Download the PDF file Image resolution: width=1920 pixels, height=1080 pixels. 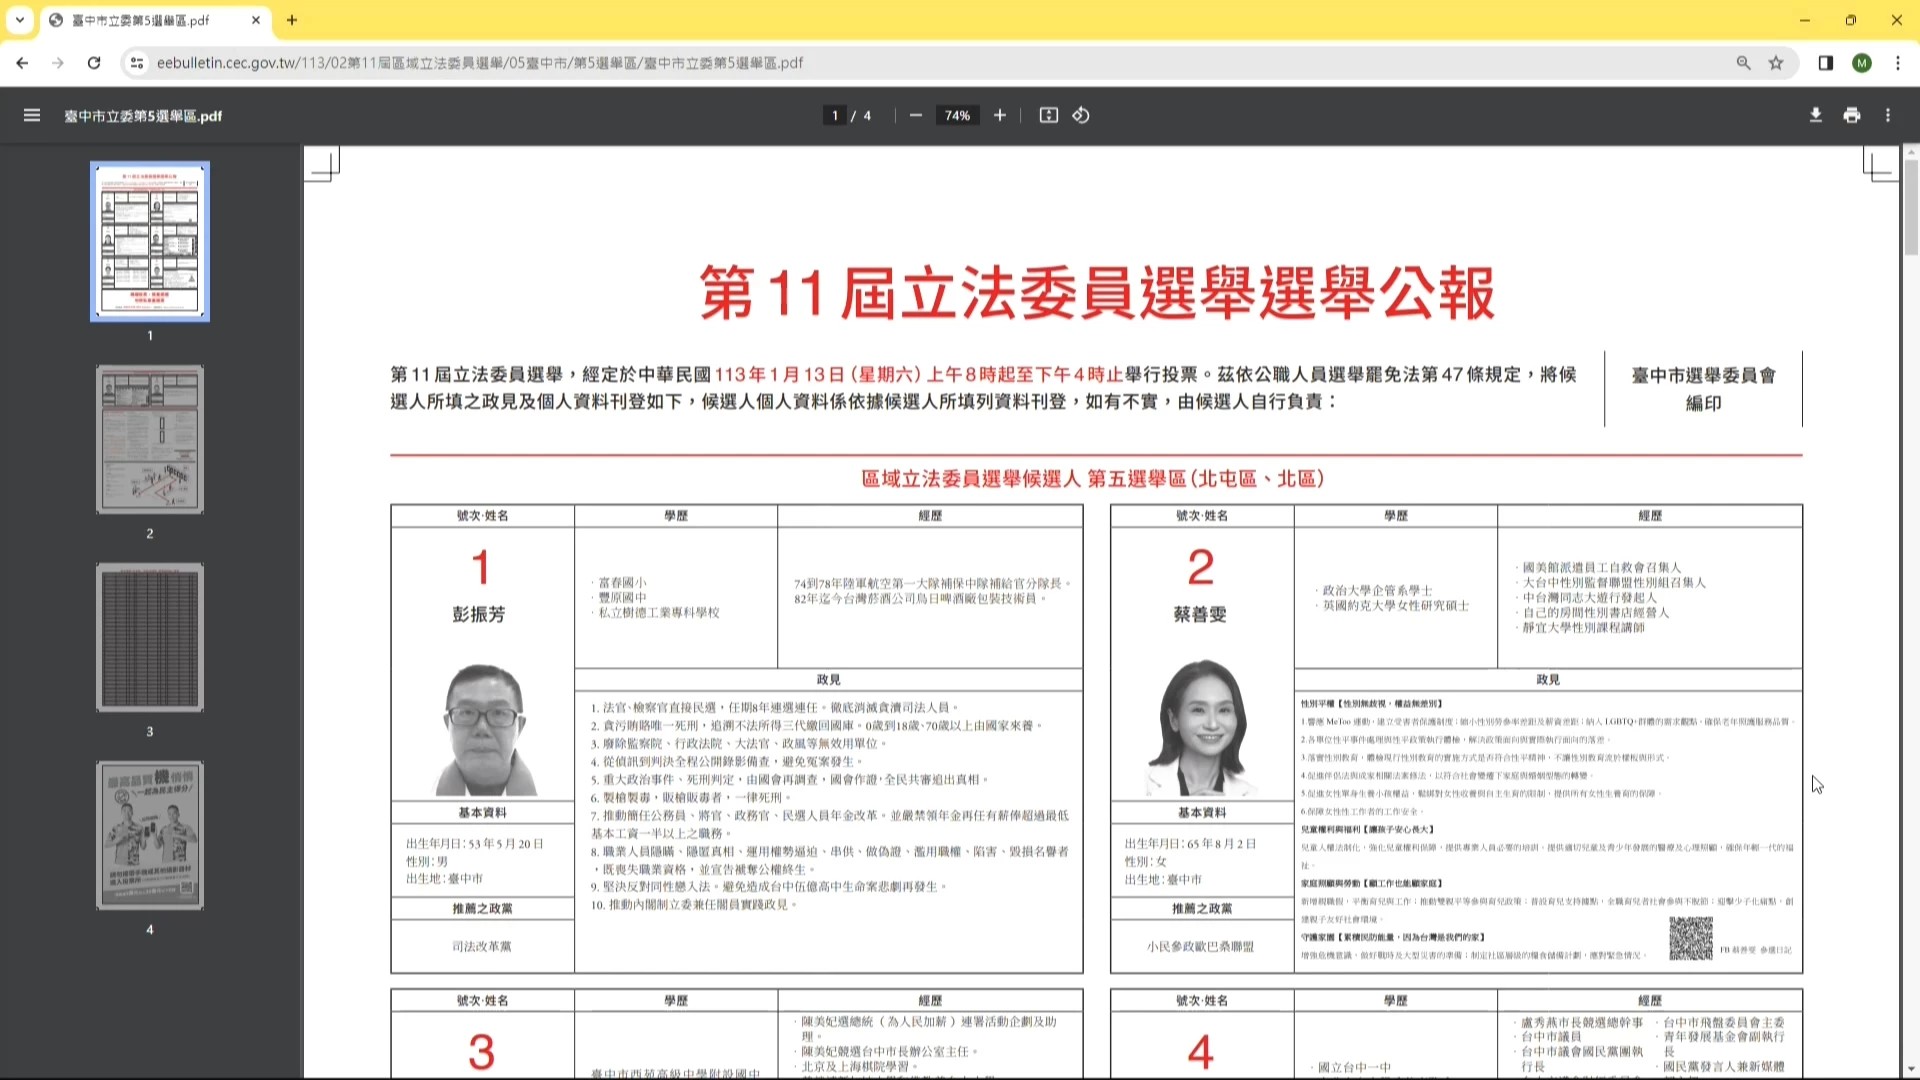(1815, 116)
